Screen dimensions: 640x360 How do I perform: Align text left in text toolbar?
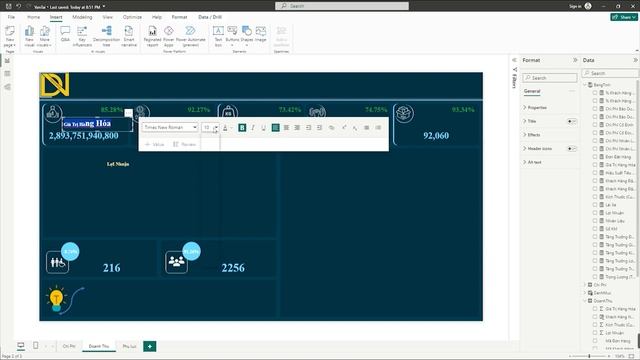pyautogui.click(x=276, y=128)
